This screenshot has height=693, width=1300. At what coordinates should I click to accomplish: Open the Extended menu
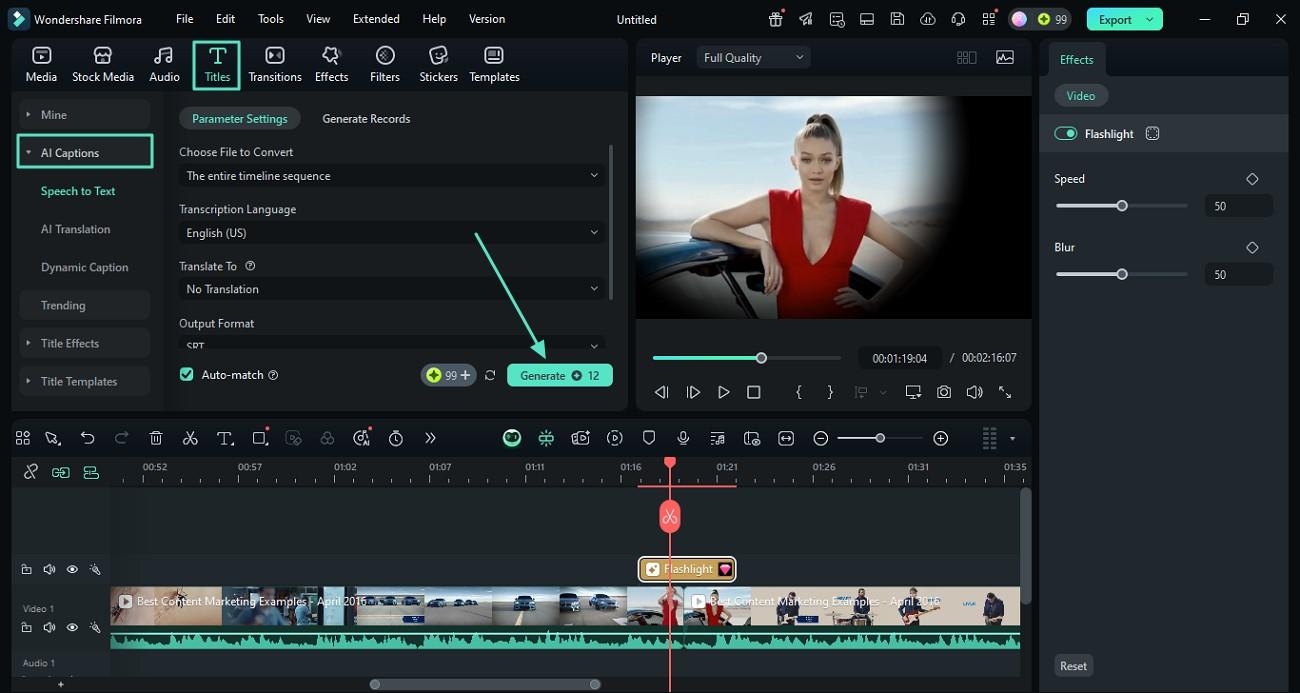pyautogui.click(x=376, y=19)
